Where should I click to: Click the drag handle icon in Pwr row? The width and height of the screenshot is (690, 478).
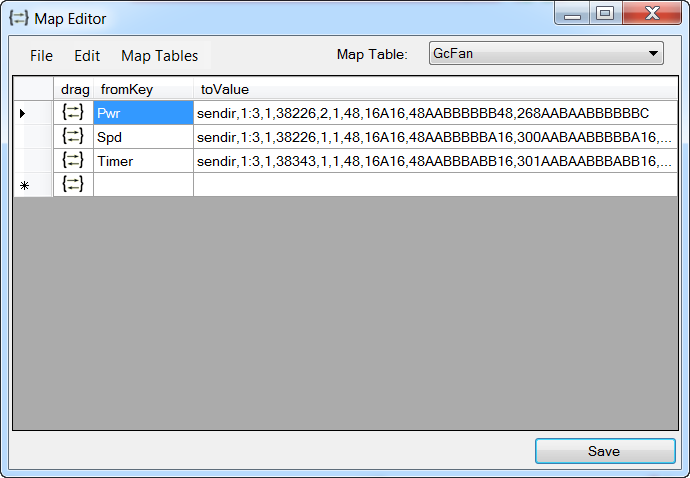[x=73, y=113]
